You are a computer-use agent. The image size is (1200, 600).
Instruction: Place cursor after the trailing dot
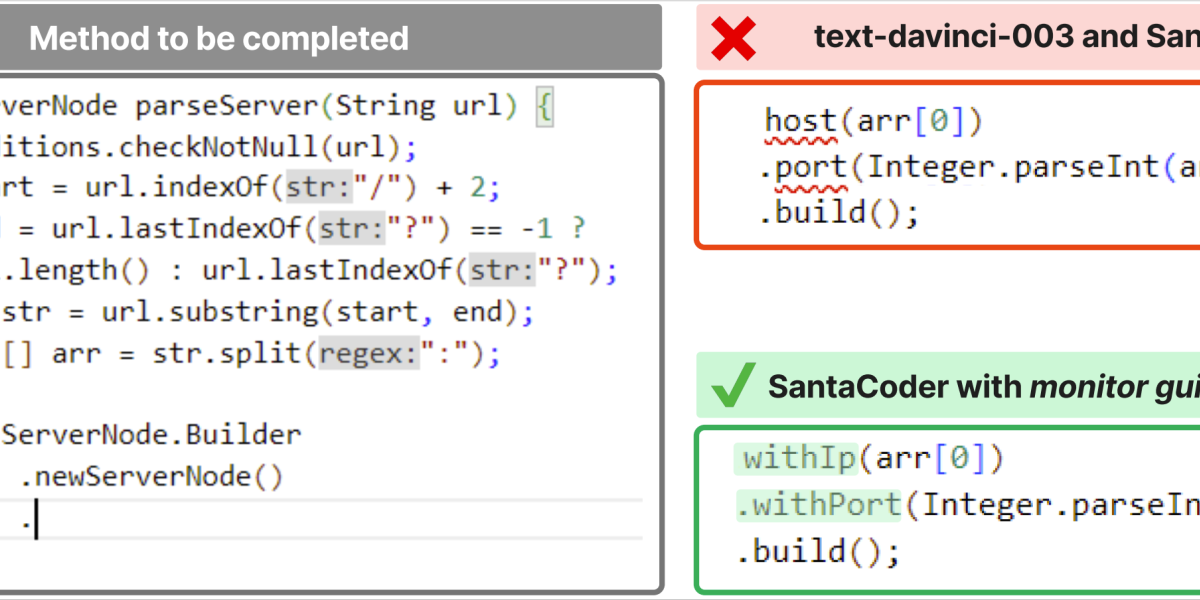pos(36,520)
